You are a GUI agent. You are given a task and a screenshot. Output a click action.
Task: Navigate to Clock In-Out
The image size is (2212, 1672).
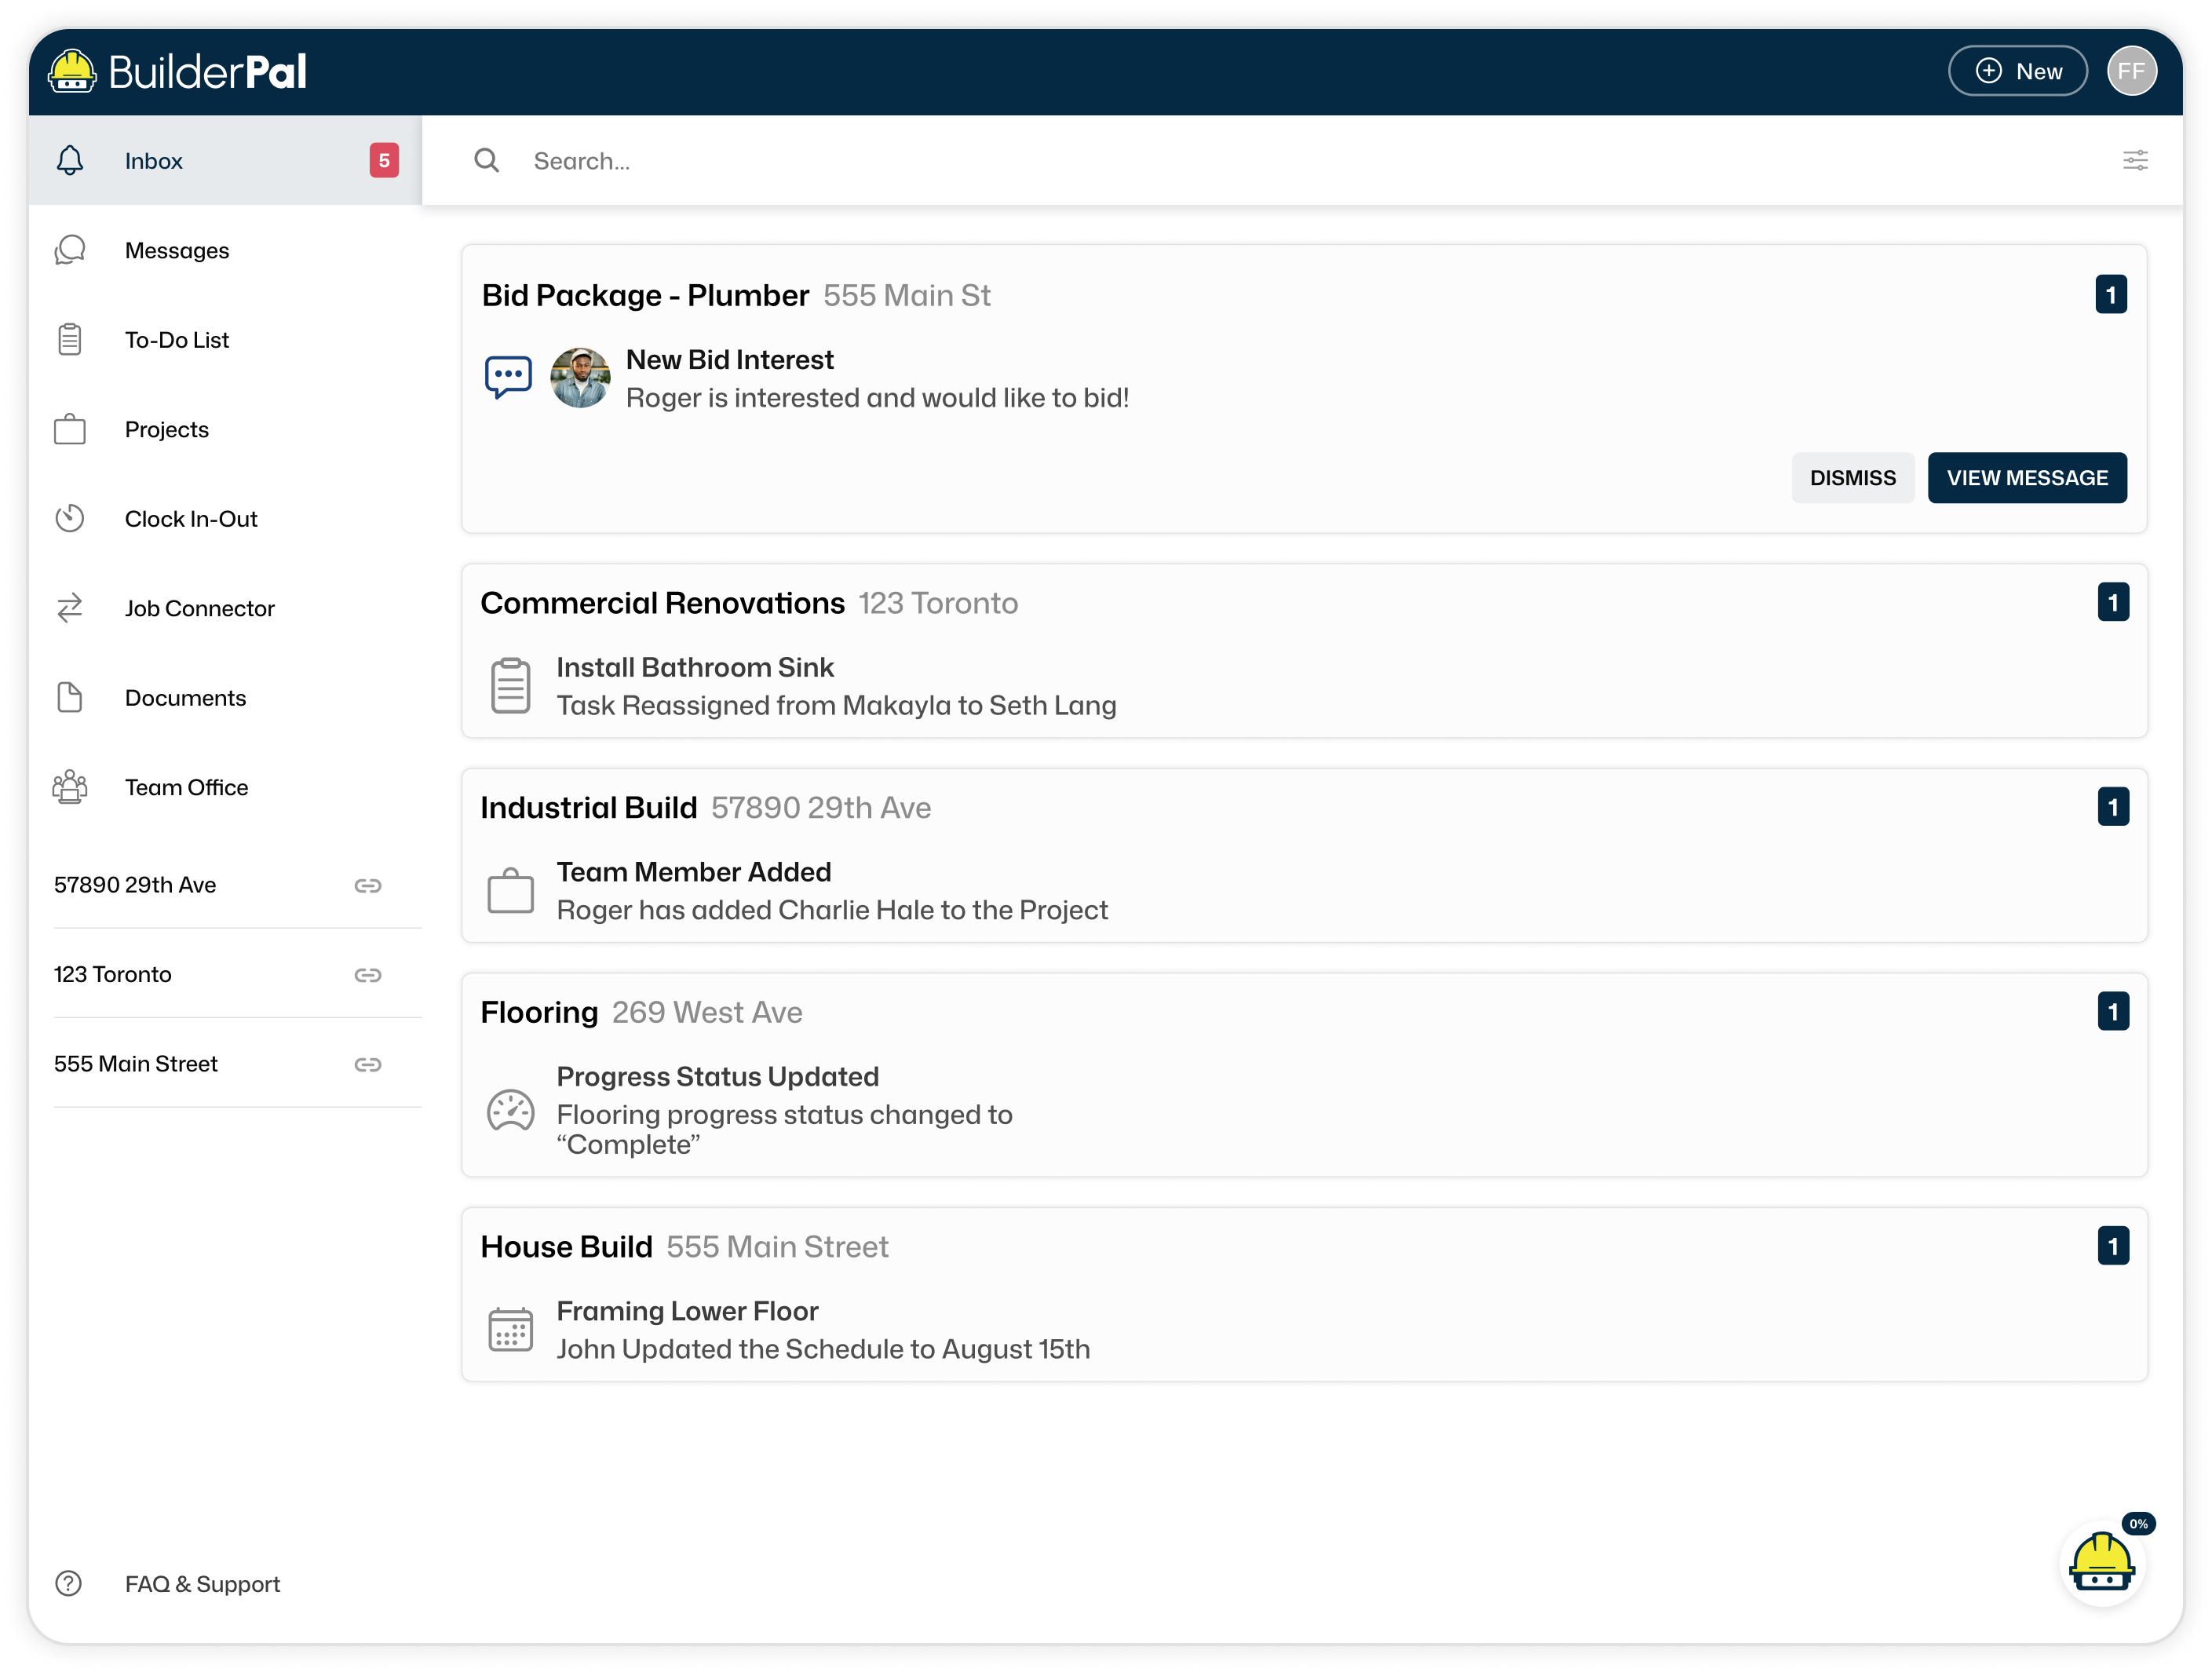(191, 519)
